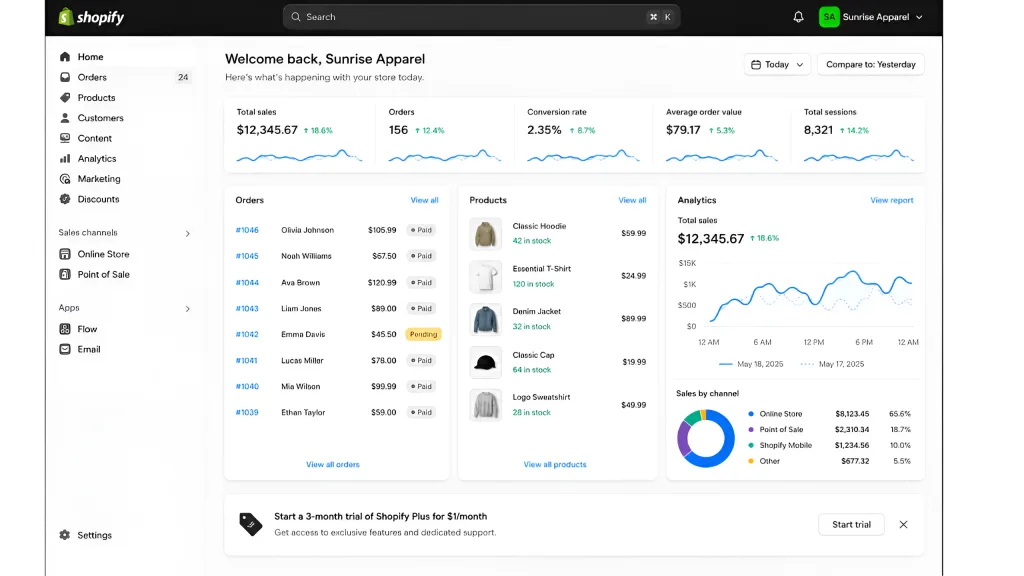This screenshot has height=576, width=1024.
Task: Click the Point of Sale icon
Action: (65, 274)
